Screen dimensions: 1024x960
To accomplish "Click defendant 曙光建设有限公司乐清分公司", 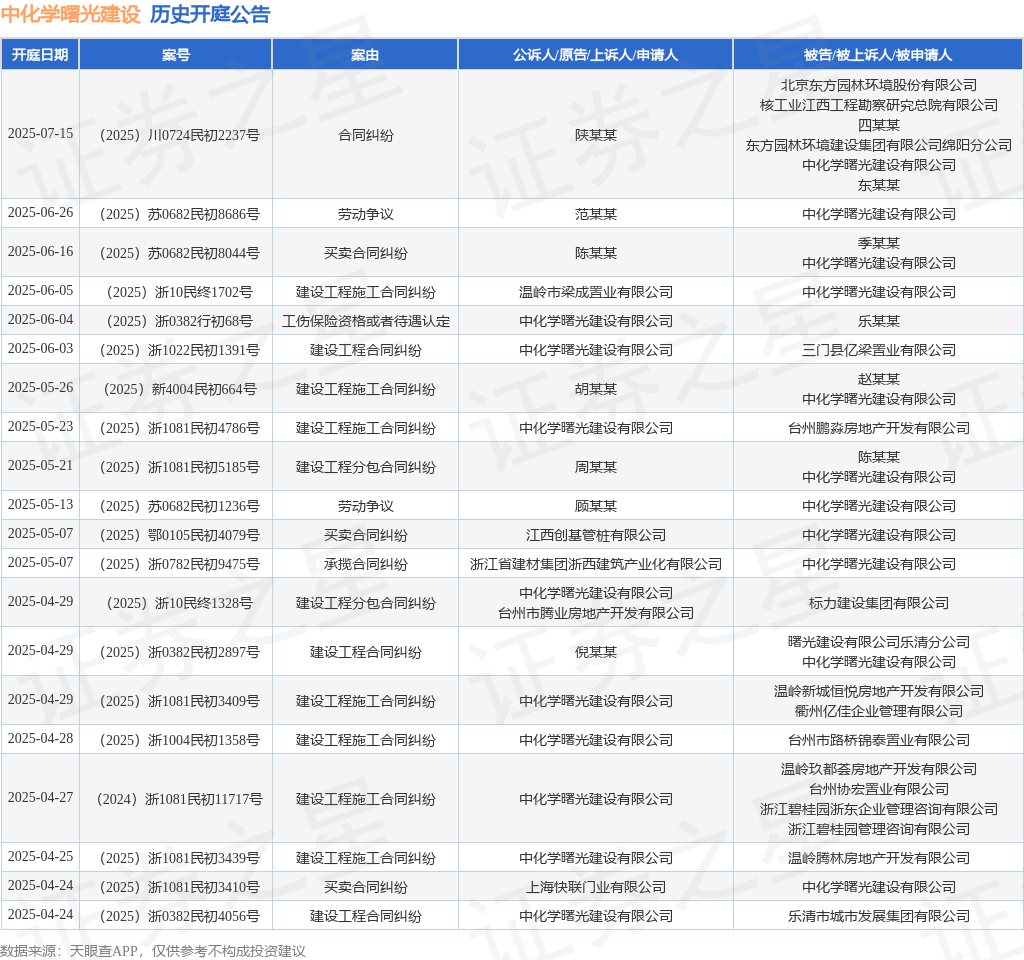I will 879,642.
